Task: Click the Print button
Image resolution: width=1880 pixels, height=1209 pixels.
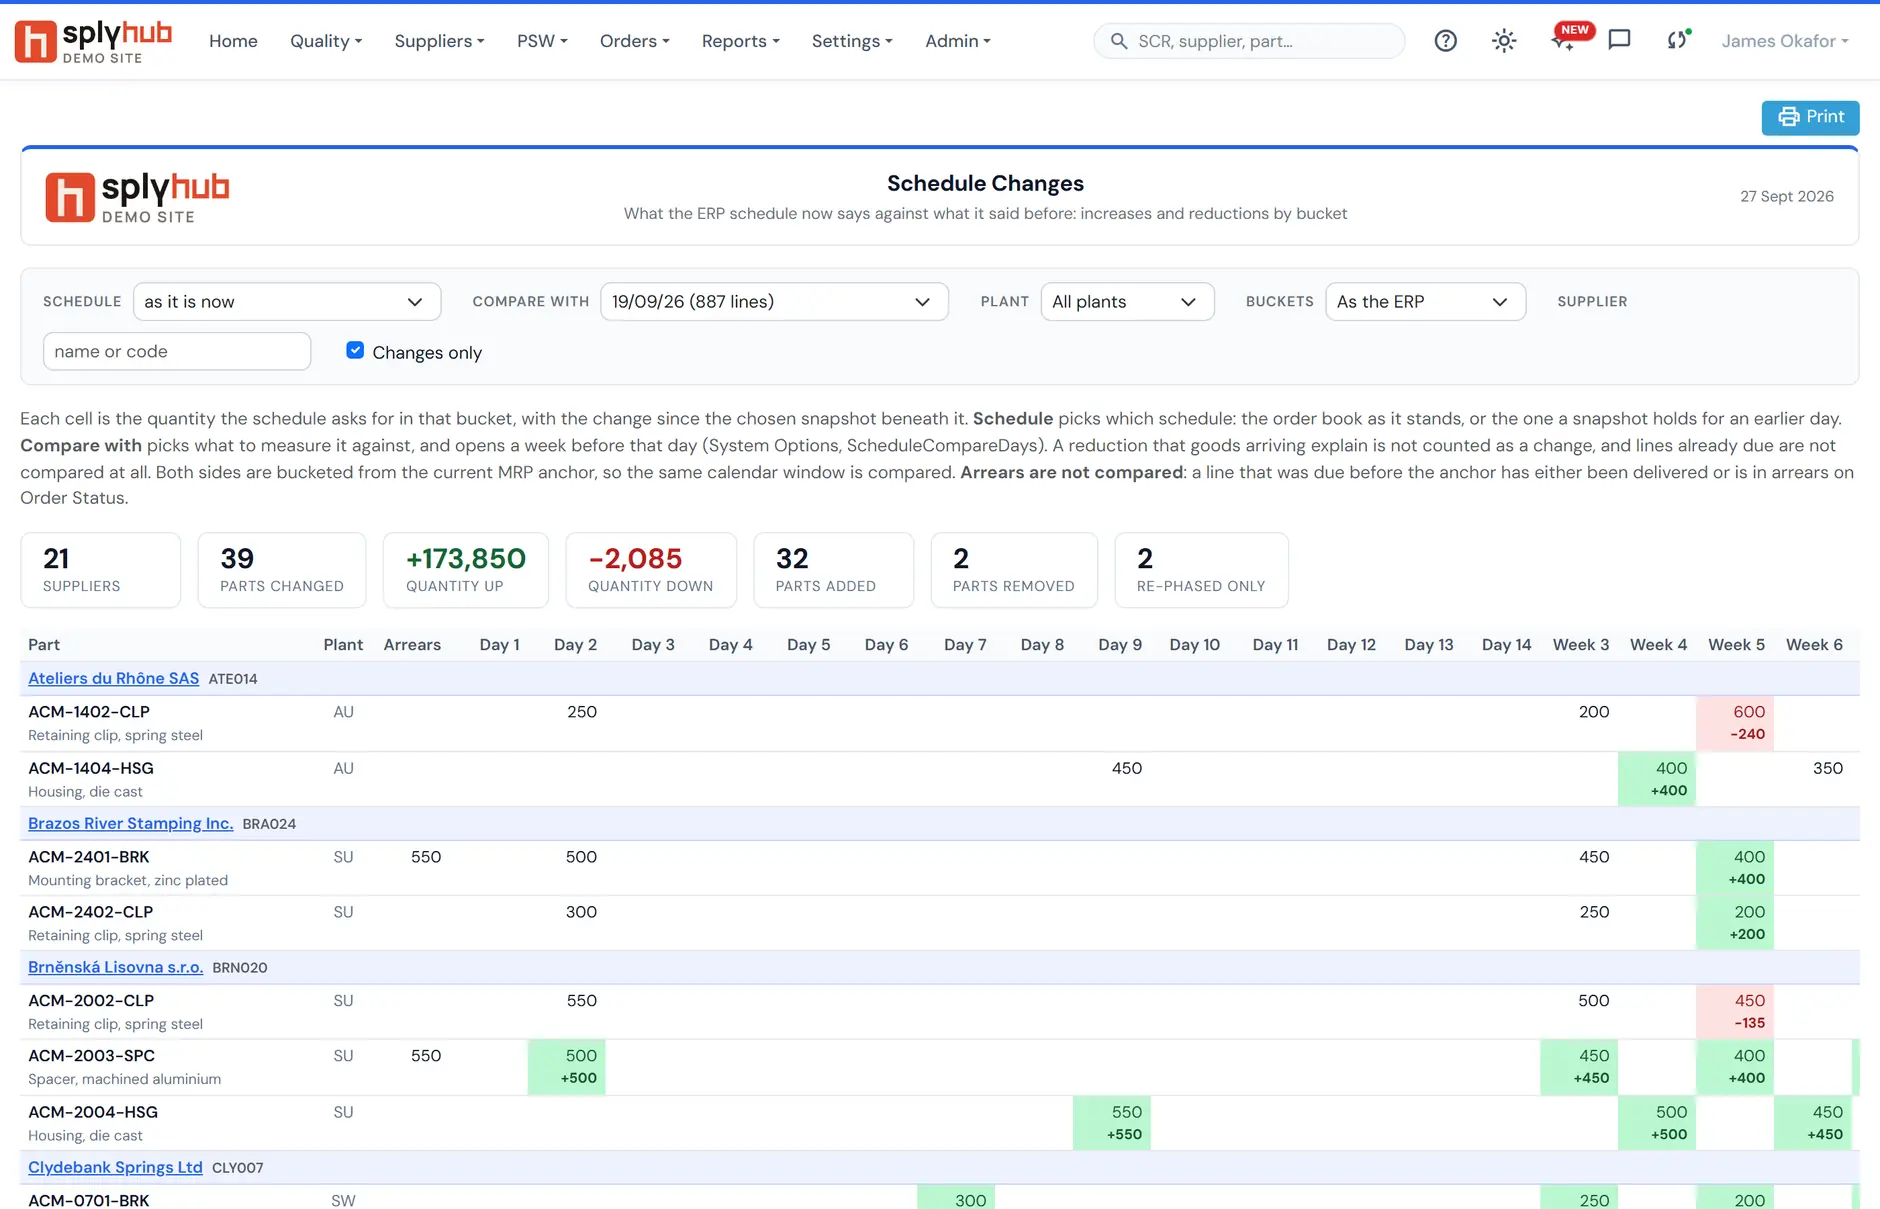Action: point(1810,117)
